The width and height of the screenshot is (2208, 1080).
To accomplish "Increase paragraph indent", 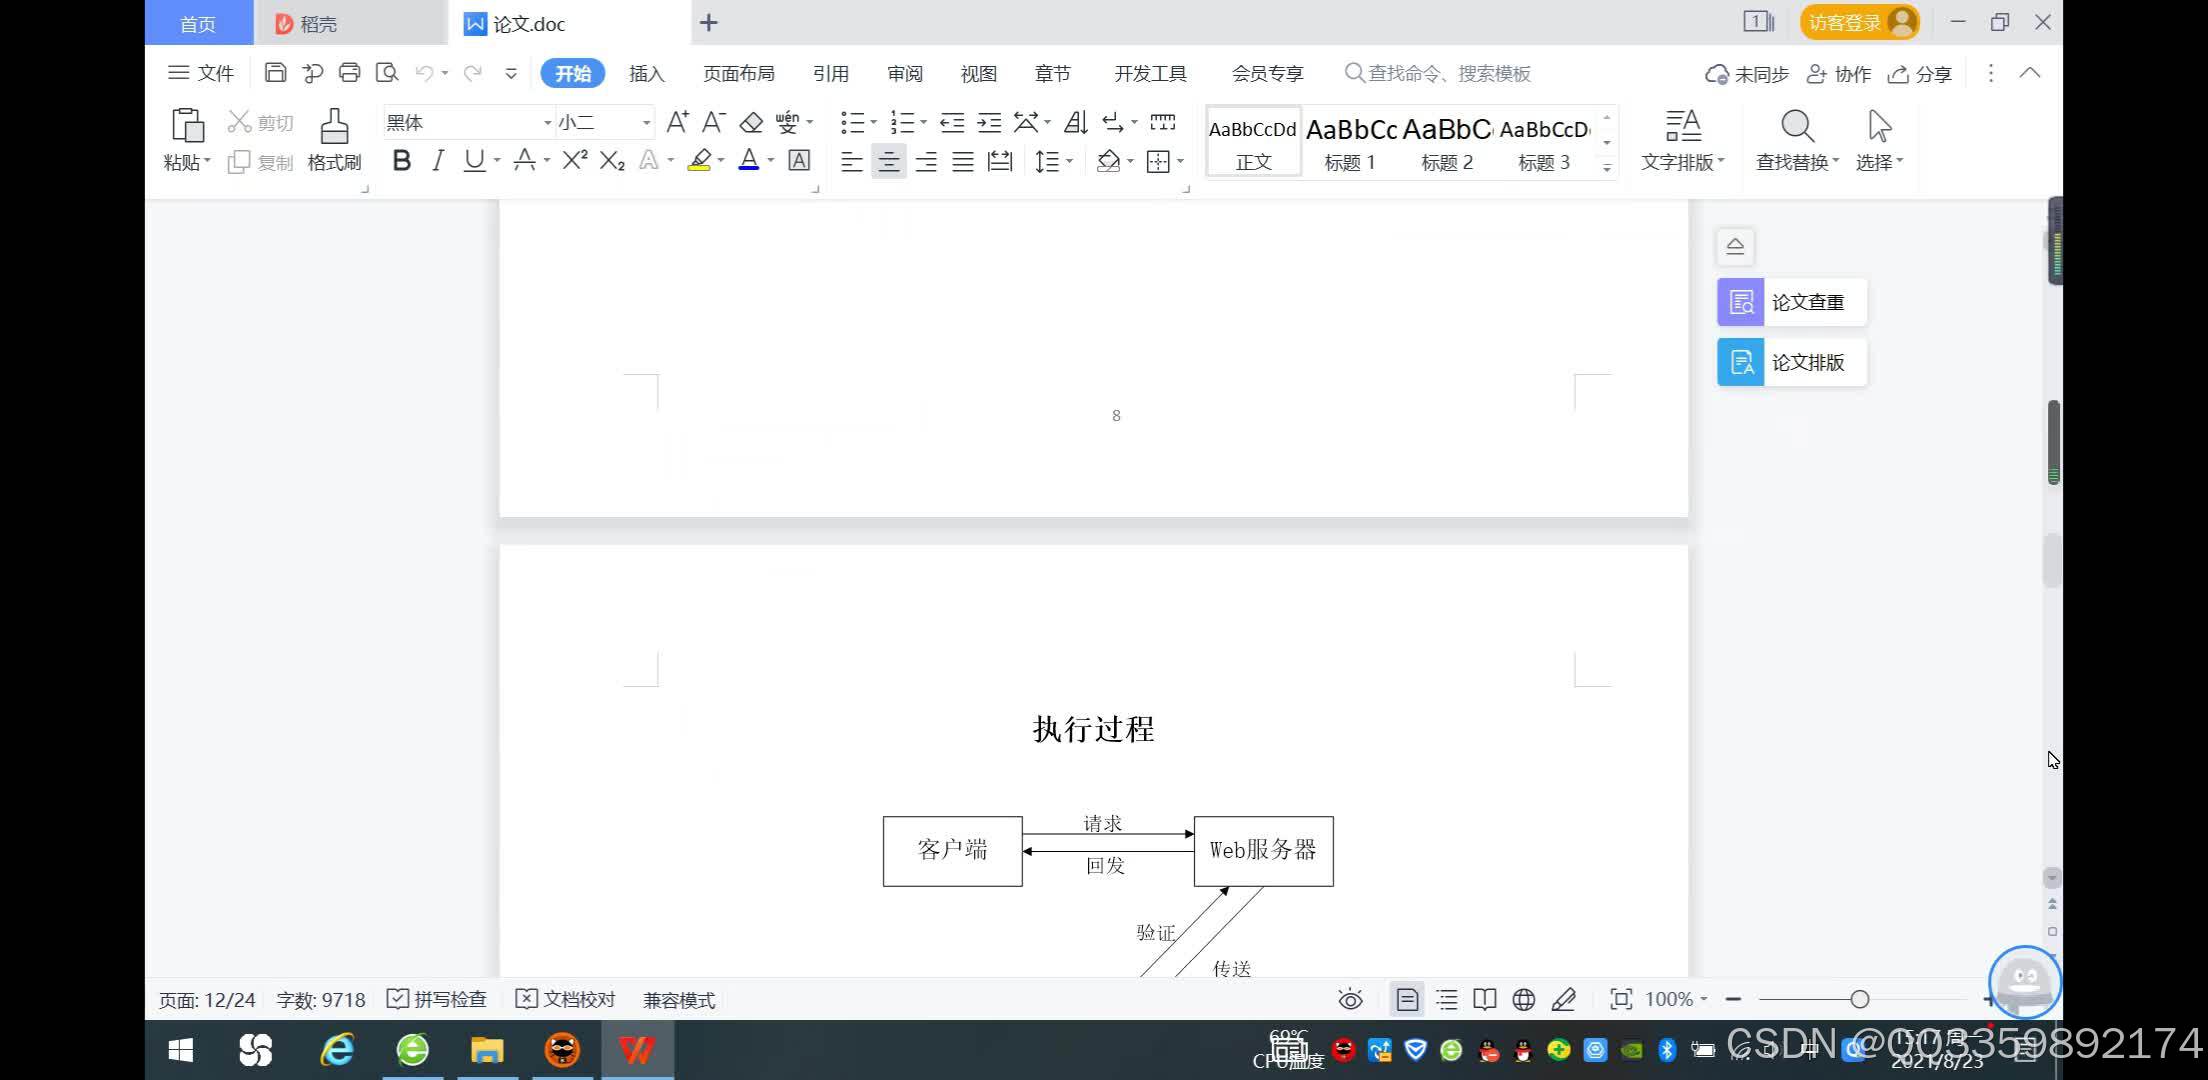I will 989,122.
